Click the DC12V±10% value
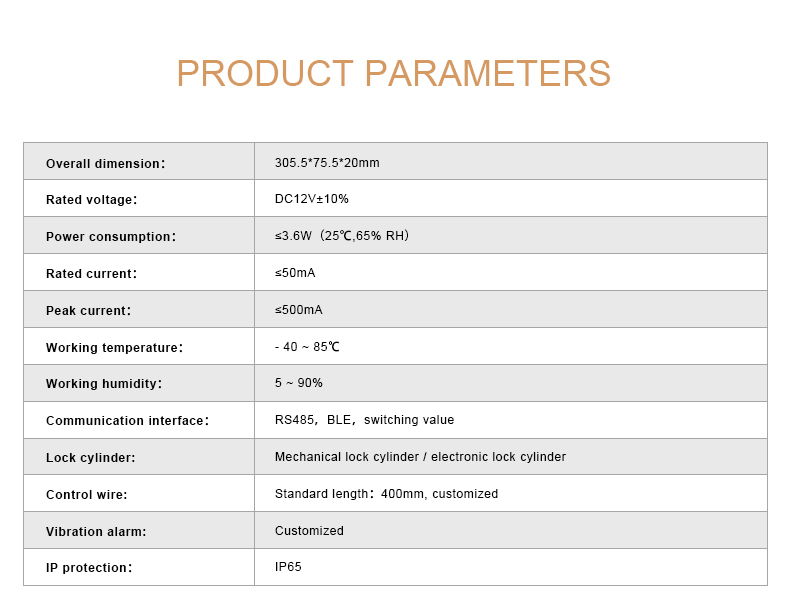Viewport: 790px width, 605px height. (312, 199)
